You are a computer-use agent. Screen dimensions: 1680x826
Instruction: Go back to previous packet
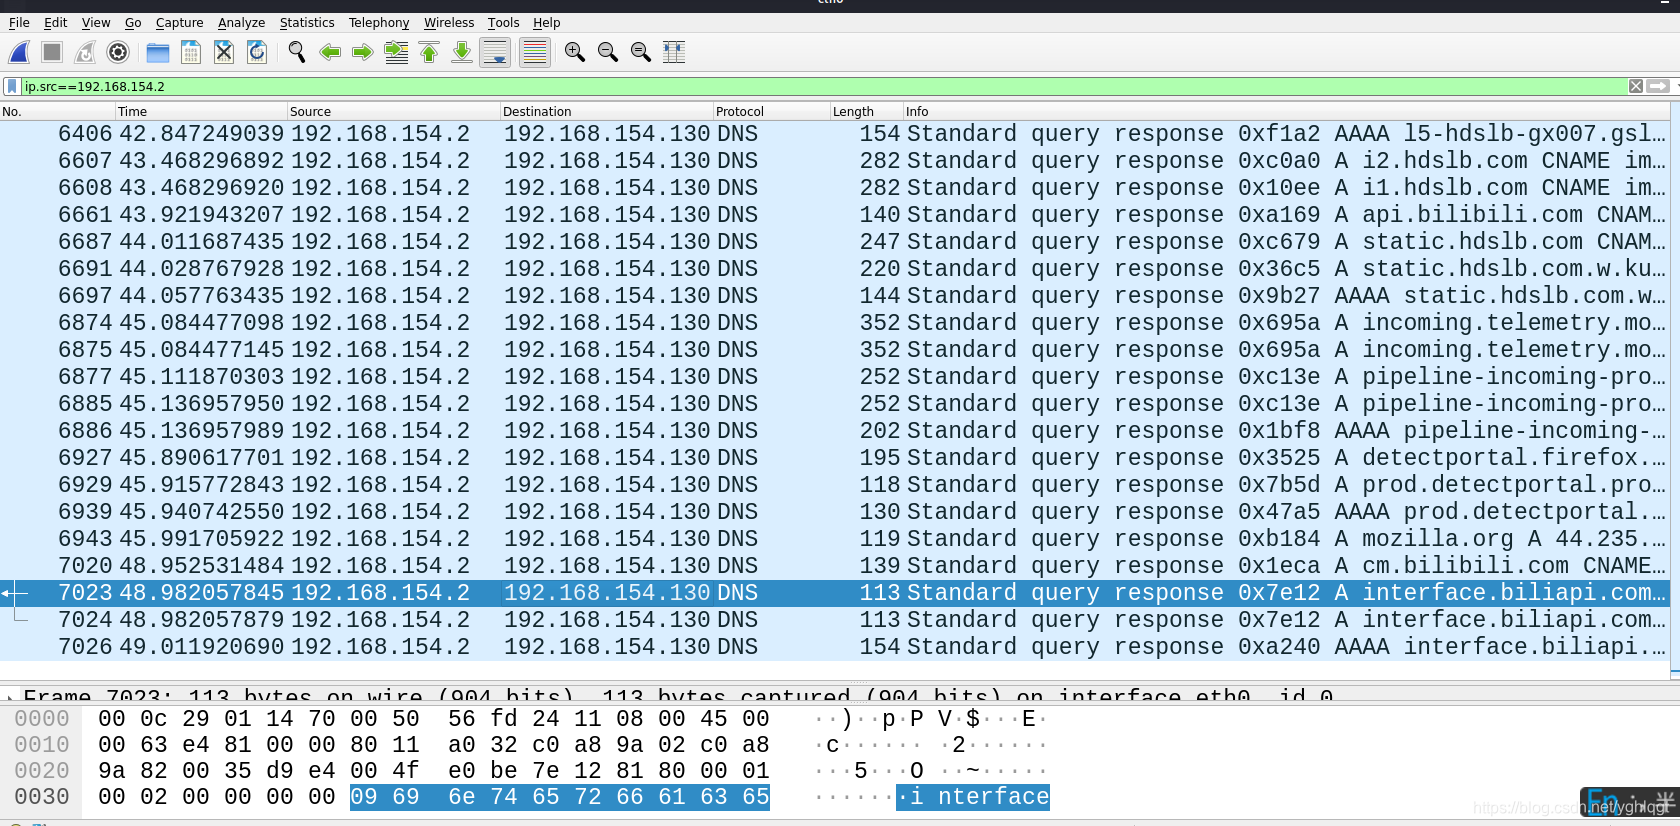tap(330, 52)
